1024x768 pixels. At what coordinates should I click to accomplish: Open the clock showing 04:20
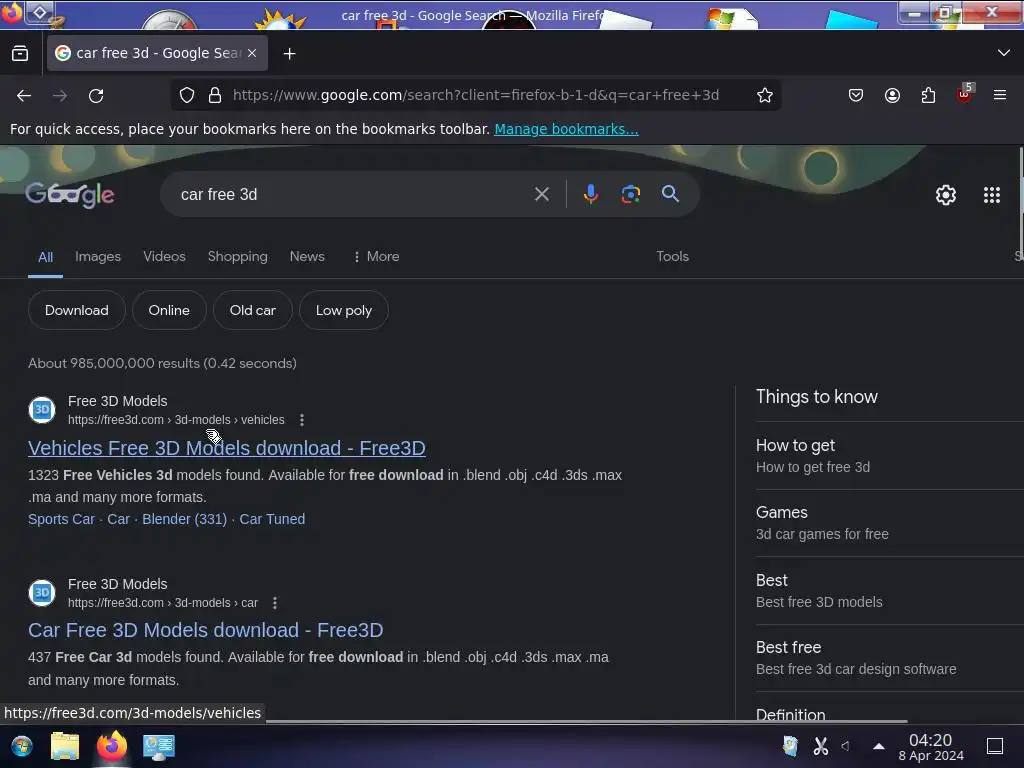tap(931, 747)
